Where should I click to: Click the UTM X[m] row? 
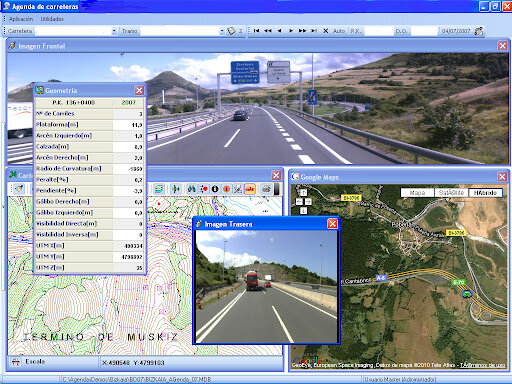click(89, 246)
